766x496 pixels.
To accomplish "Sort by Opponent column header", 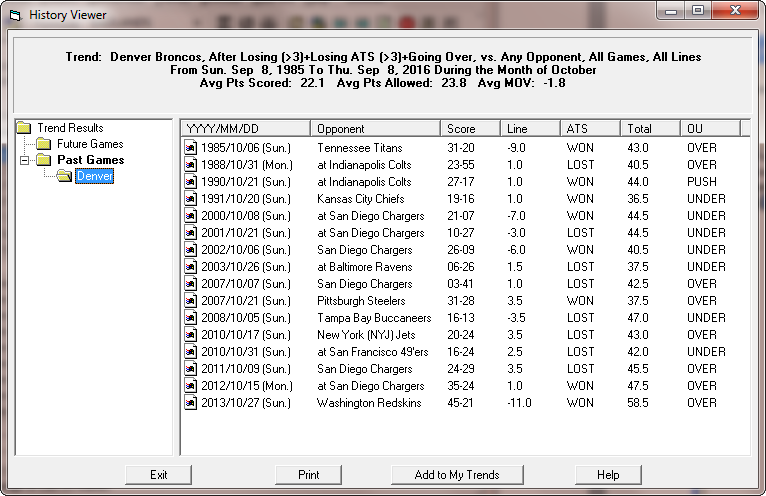I will [x=375, y=129].
